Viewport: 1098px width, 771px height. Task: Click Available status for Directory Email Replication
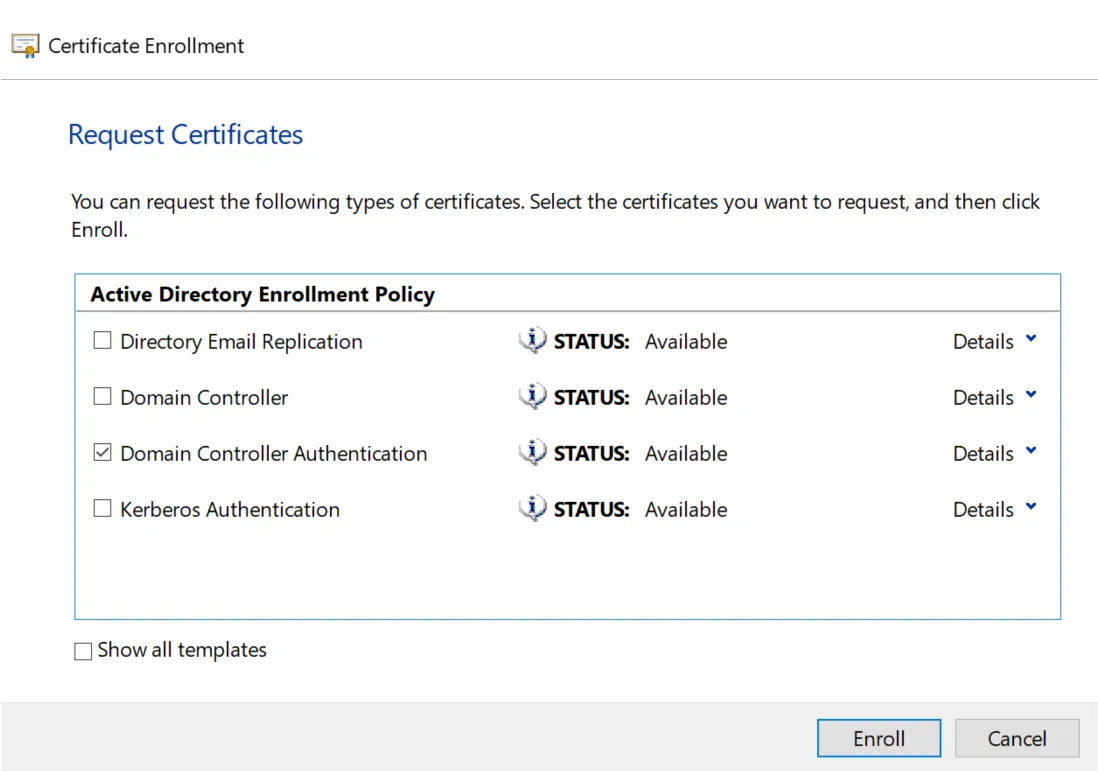[686, 342]
